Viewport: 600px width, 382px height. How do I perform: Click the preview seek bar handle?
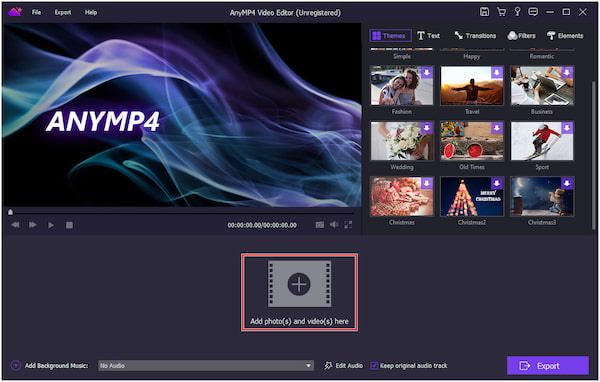tap(10, 212)
